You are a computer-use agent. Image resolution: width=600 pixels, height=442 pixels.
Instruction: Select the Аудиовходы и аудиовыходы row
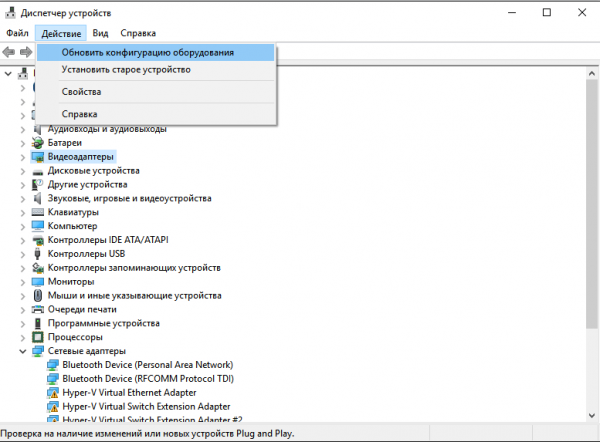click(107, 129)
